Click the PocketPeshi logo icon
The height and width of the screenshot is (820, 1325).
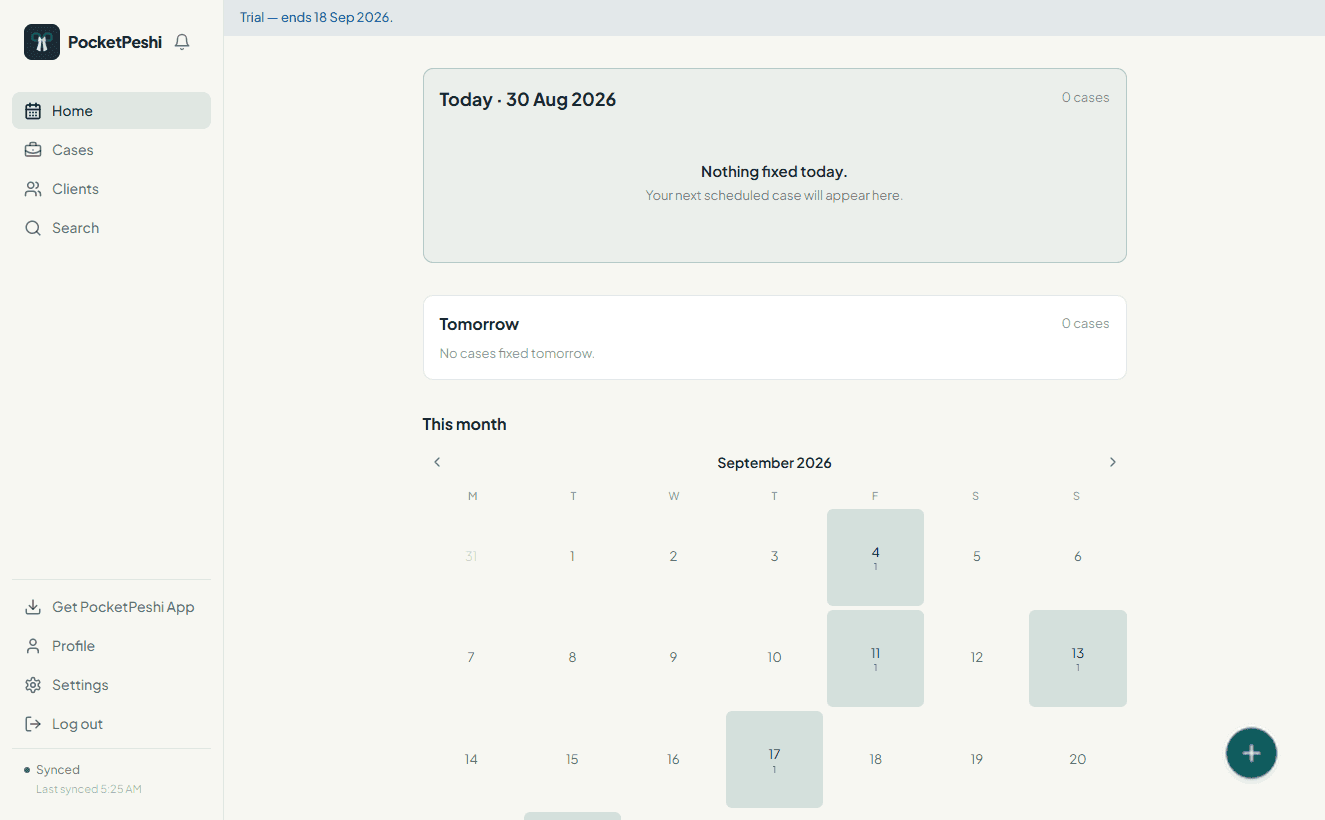pos(42,42)
